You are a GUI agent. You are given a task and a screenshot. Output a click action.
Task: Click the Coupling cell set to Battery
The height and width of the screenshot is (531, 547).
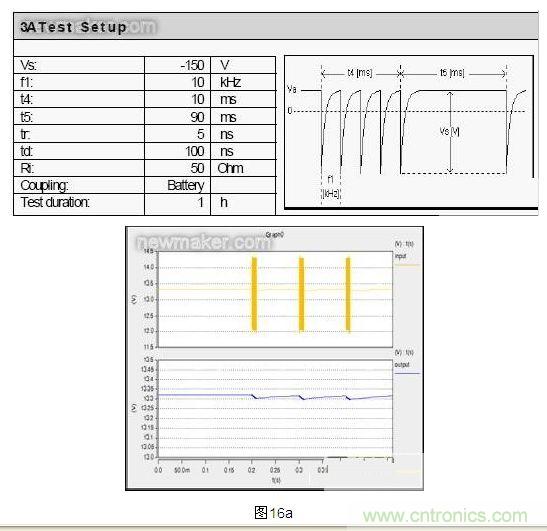click(x=177, y=185)
